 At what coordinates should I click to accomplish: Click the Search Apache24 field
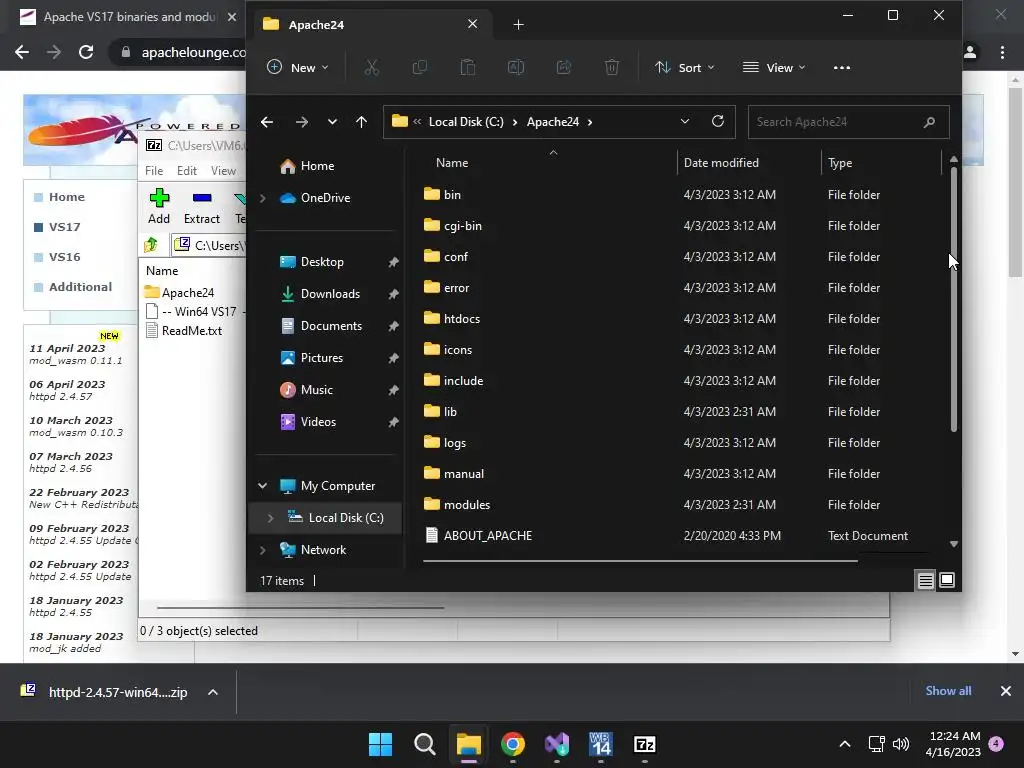(x=848, y=121)
